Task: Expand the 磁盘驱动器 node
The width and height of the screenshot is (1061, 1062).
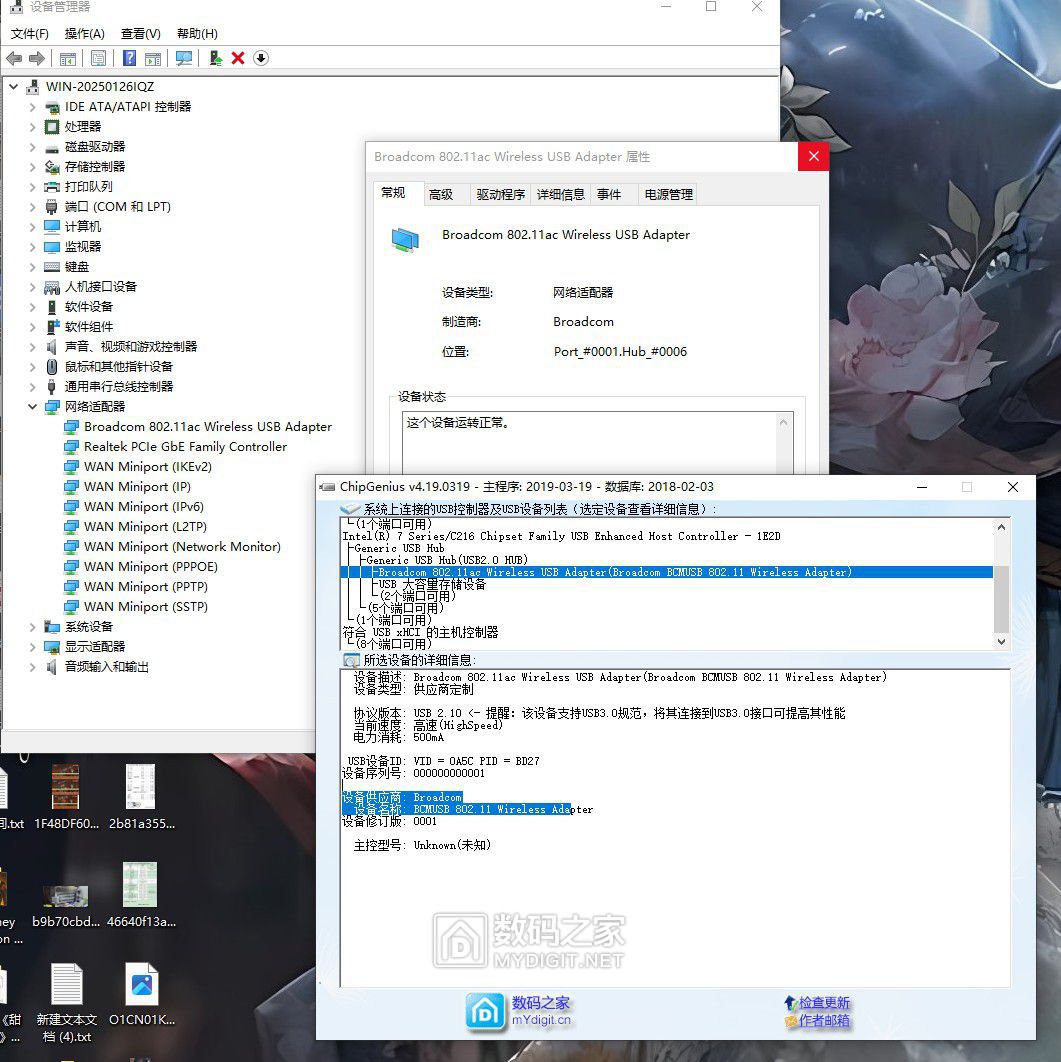Action: 33,147
